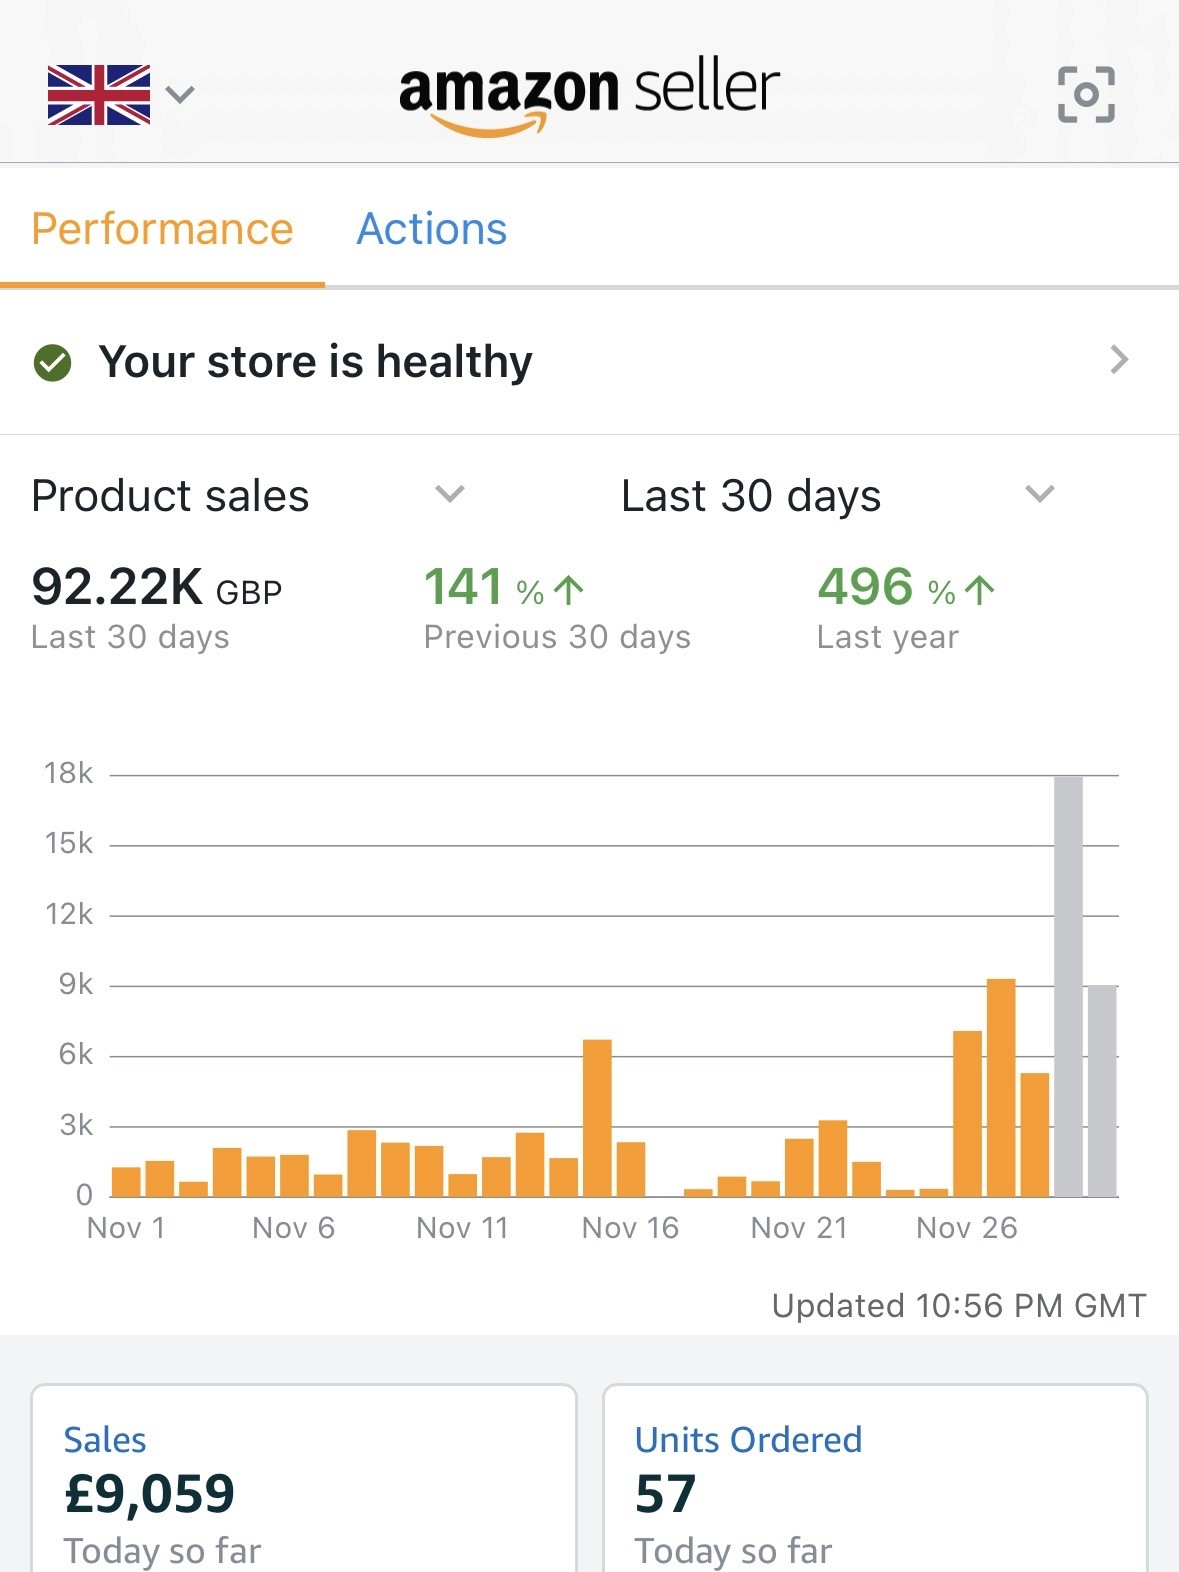Open the barcode scanner camera icon
Viewport: 1179px width, 1572px height.
[1088, 94]
